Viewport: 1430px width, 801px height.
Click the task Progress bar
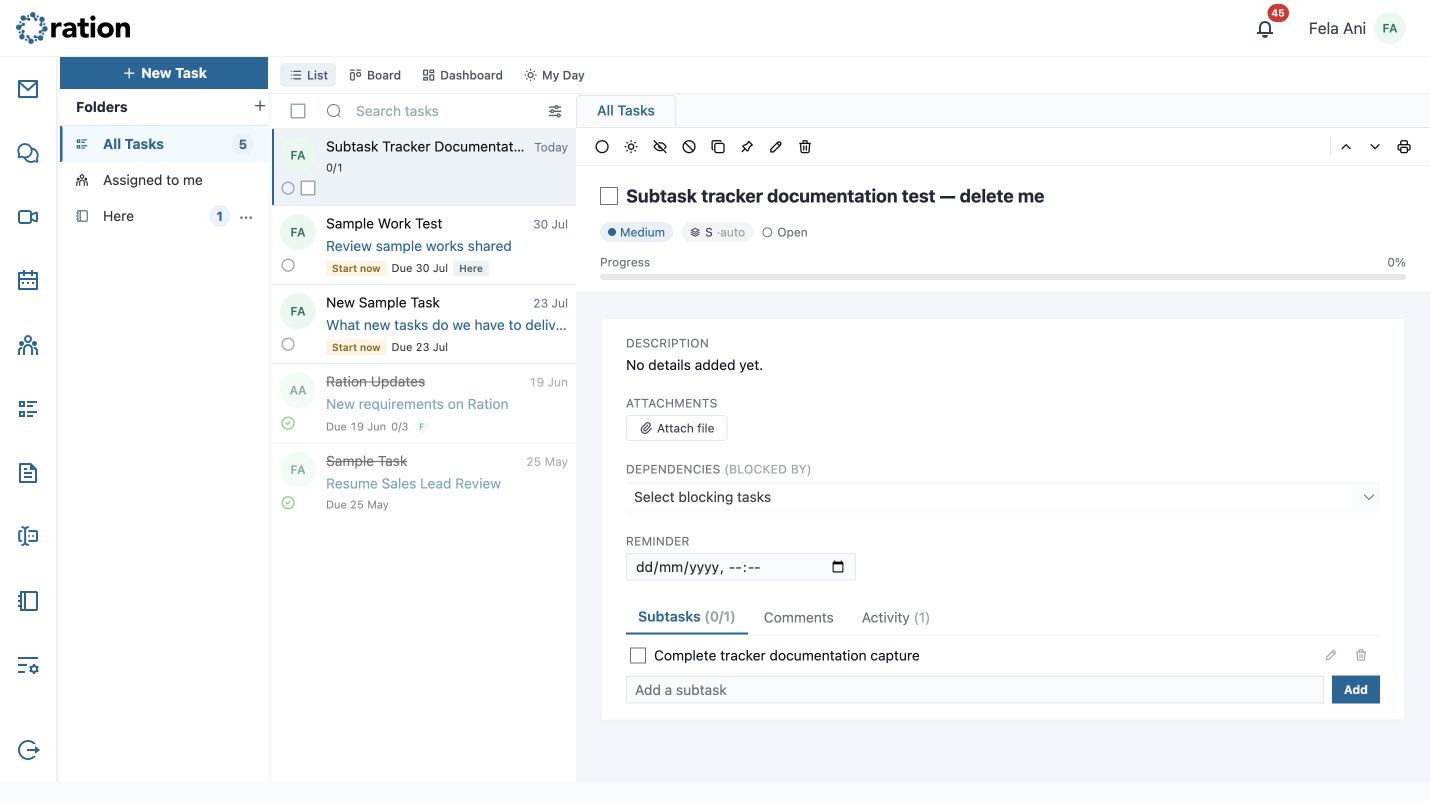(1003, 277)
